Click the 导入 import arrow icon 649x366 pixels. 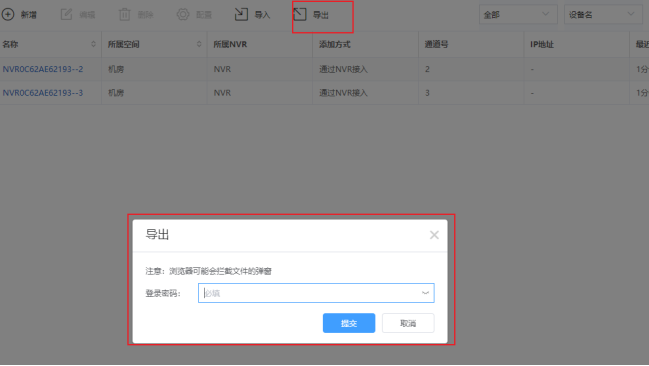tap(241, 14)
